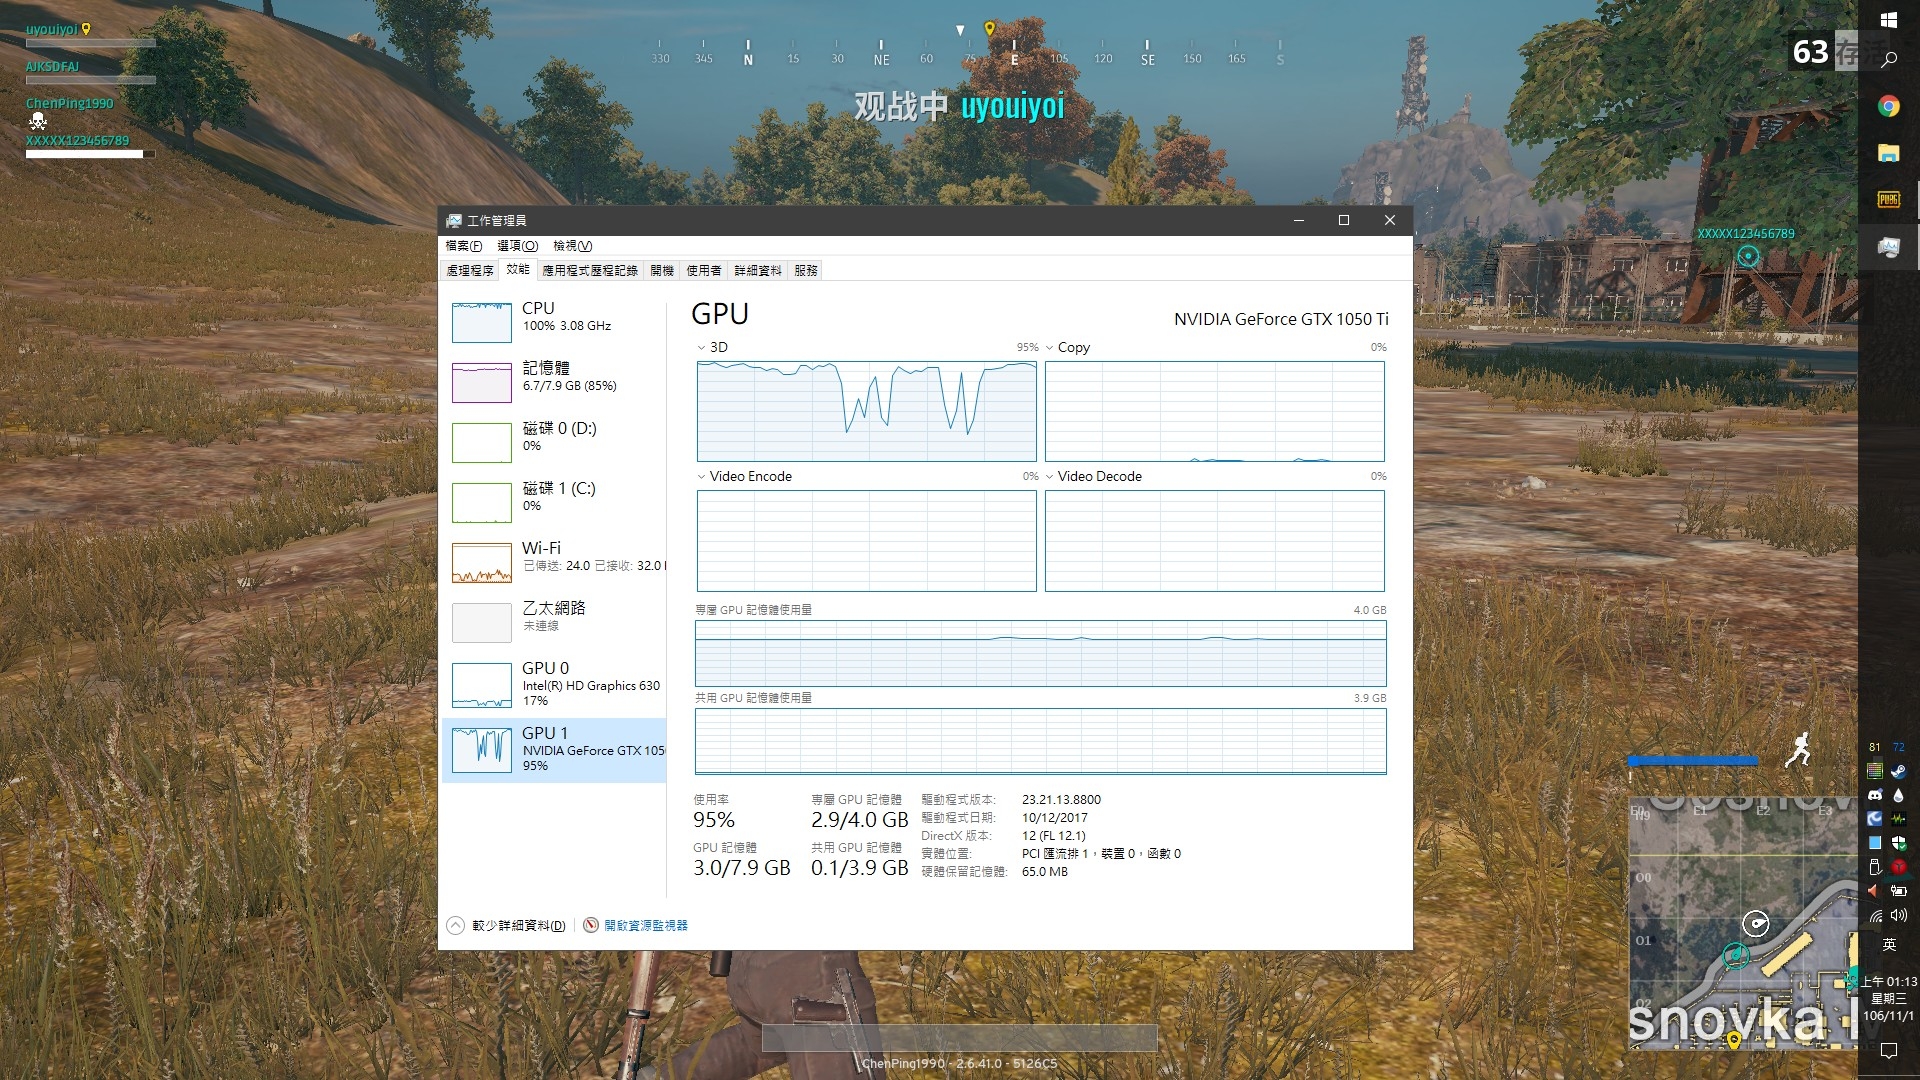Image resolution: width=1920 pixels, height=1080 pixels.
Task: Select CPU in the performance sidebar
Action: pos(555,322)
